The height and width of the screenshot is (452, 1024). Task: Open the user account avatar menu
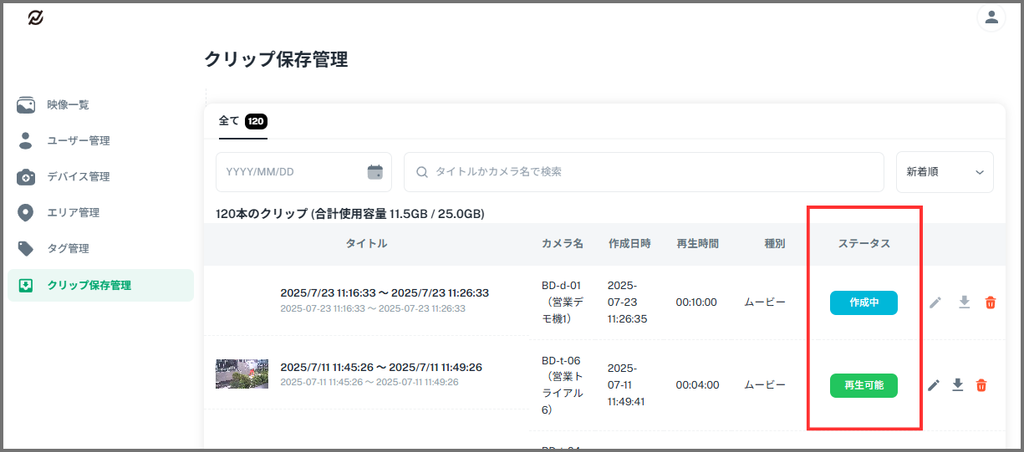point(991,18)
